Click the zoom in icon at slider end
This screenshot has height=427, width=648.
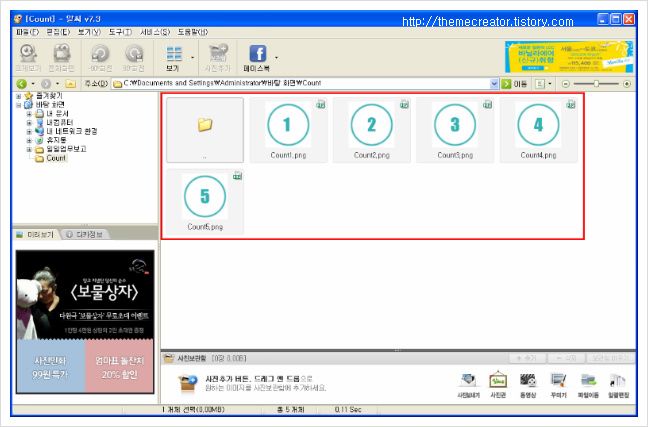pyautogui.click(x=627, y=84)
